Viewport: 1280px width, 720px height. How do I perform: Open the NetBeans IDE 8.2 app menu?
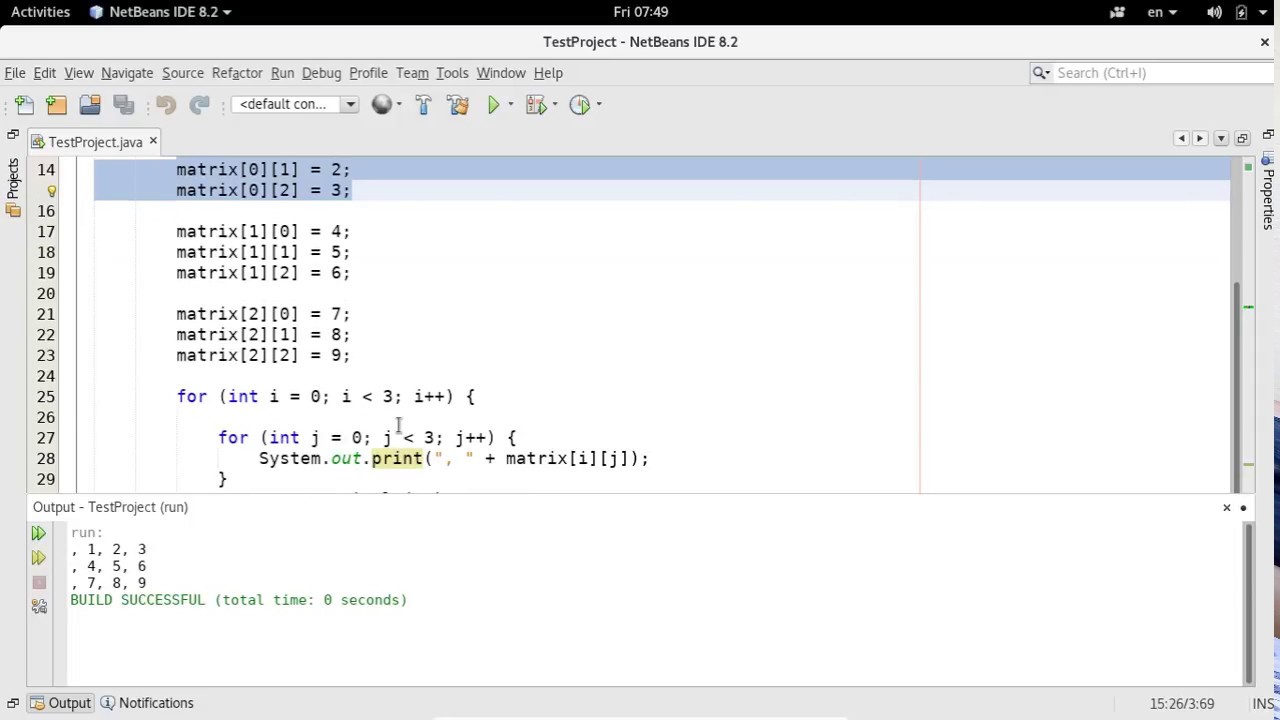pyautogui.click(x=160, y=12)
